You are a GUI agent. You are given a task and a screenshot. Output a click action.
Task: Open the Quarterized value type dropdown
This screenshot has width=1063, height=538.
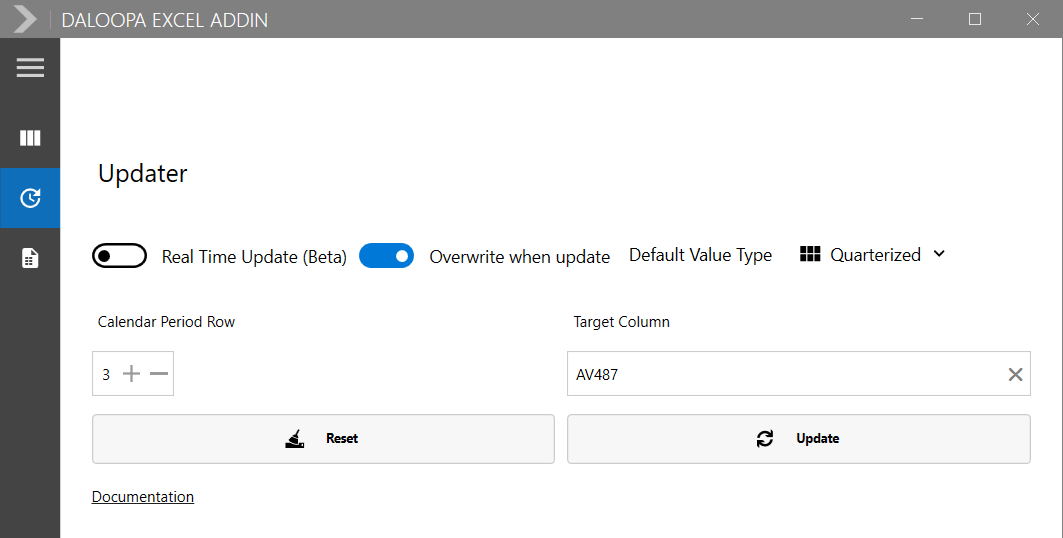click(x=873, y=255)
